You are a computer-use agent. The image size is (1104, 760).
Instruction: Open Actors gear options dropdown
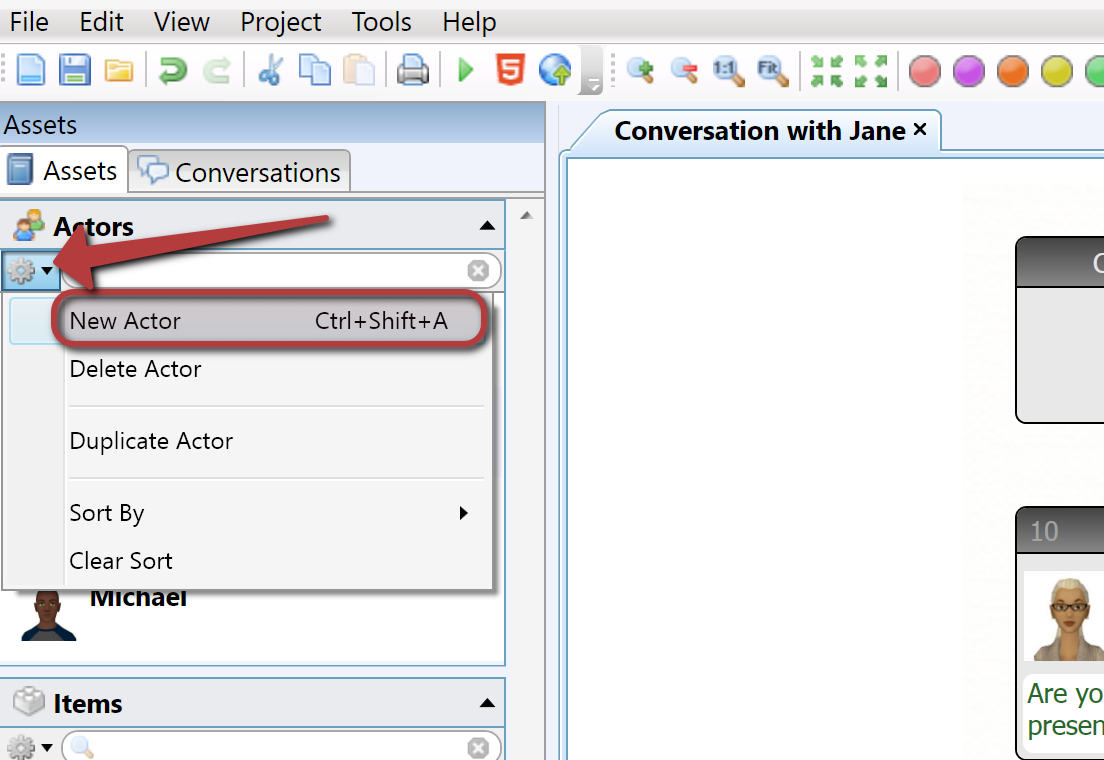pos(30,270)
